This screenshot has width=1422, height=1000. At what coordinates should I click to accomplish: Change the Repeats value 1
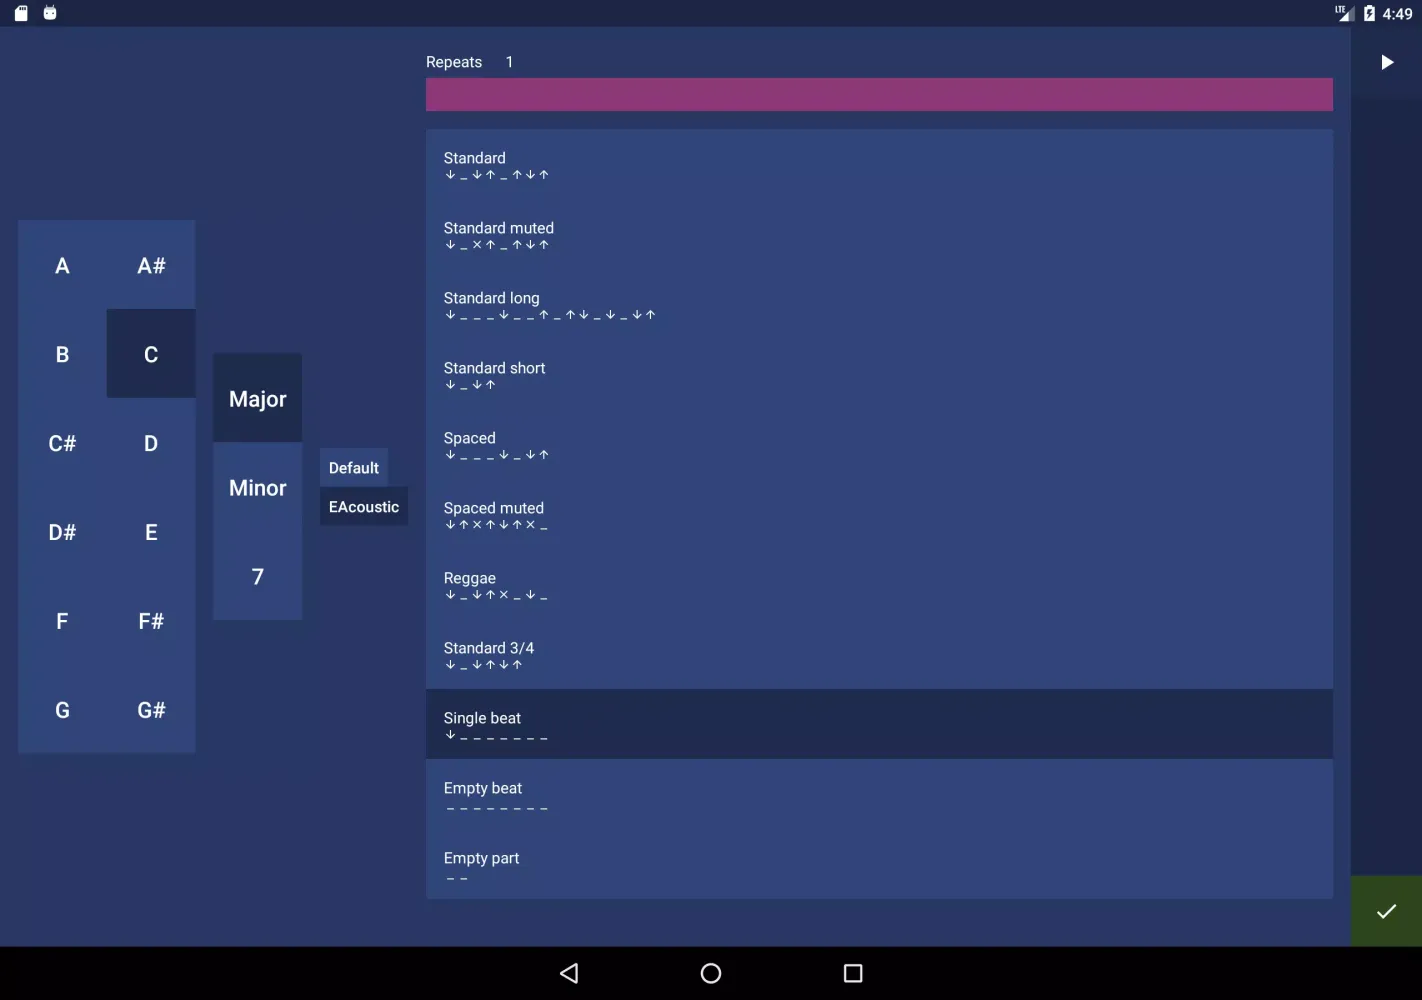[509, 62]
